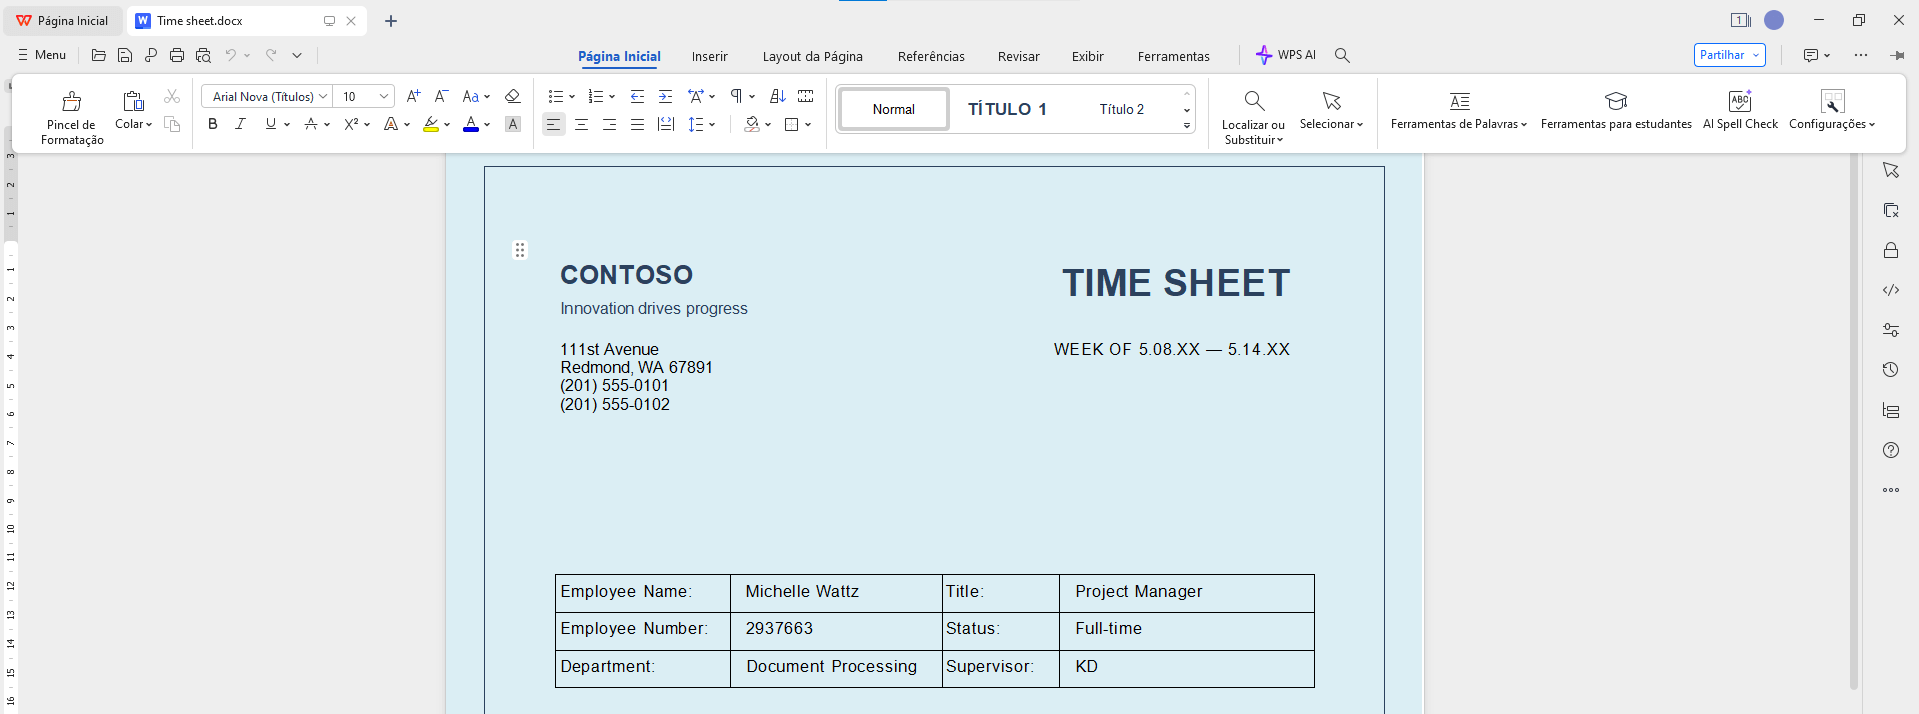1919x714 pixels.
Task: Open the search magnifier beside WPS AI
Action: point(1342,55)
